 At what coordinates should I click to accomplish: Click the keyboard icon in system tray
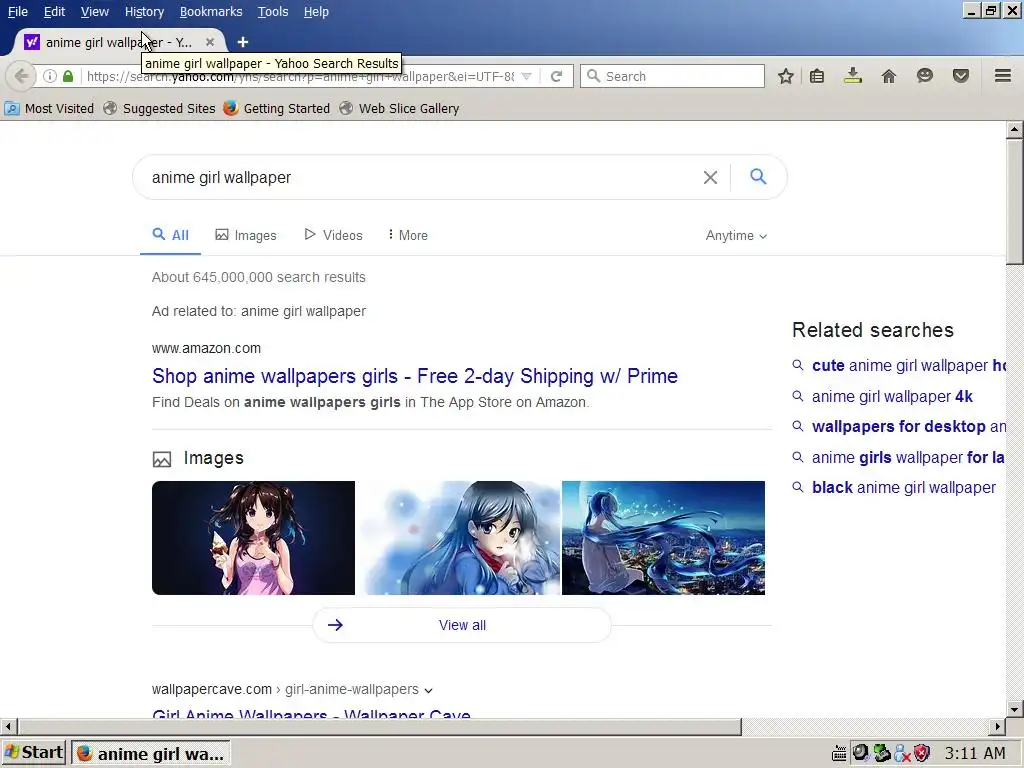pyautogui.click(x=839, y=754)
